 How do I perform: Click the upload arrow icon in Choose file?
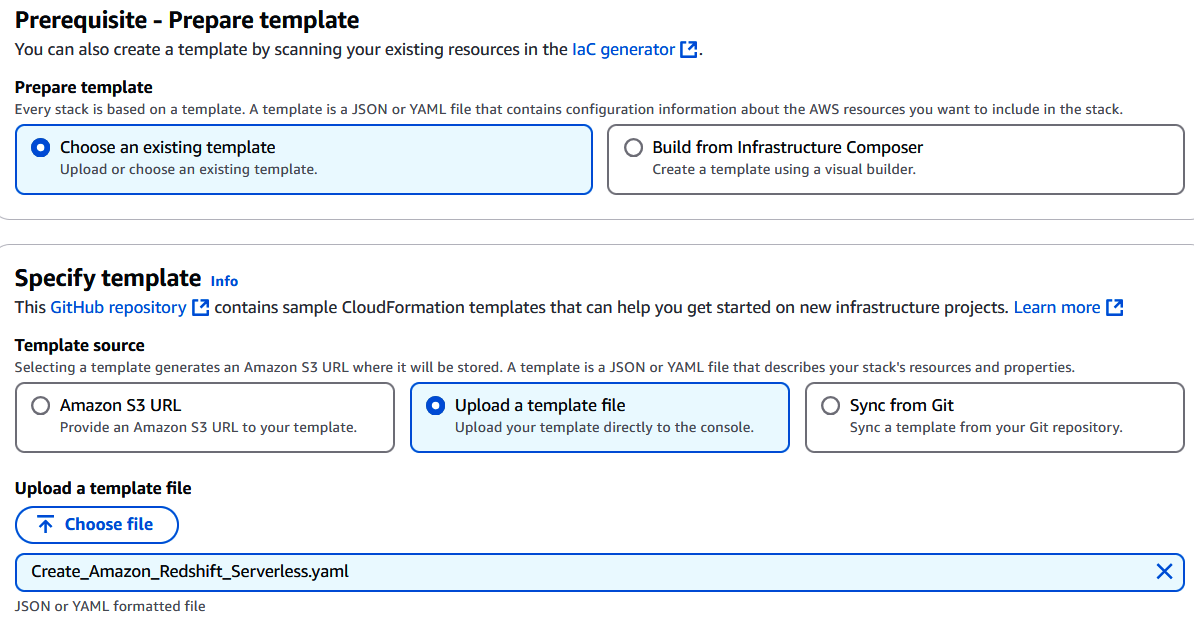coord(45,524)
